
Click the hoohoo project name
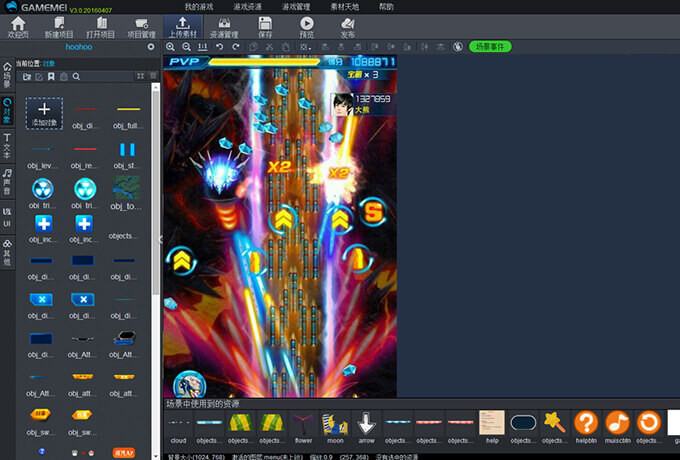click(x=79, y=47)
